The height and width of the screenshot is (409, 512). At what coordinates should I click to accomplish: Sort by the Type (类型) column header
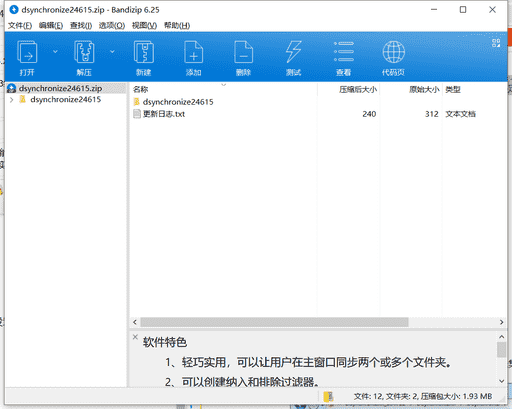click(453, 89)
